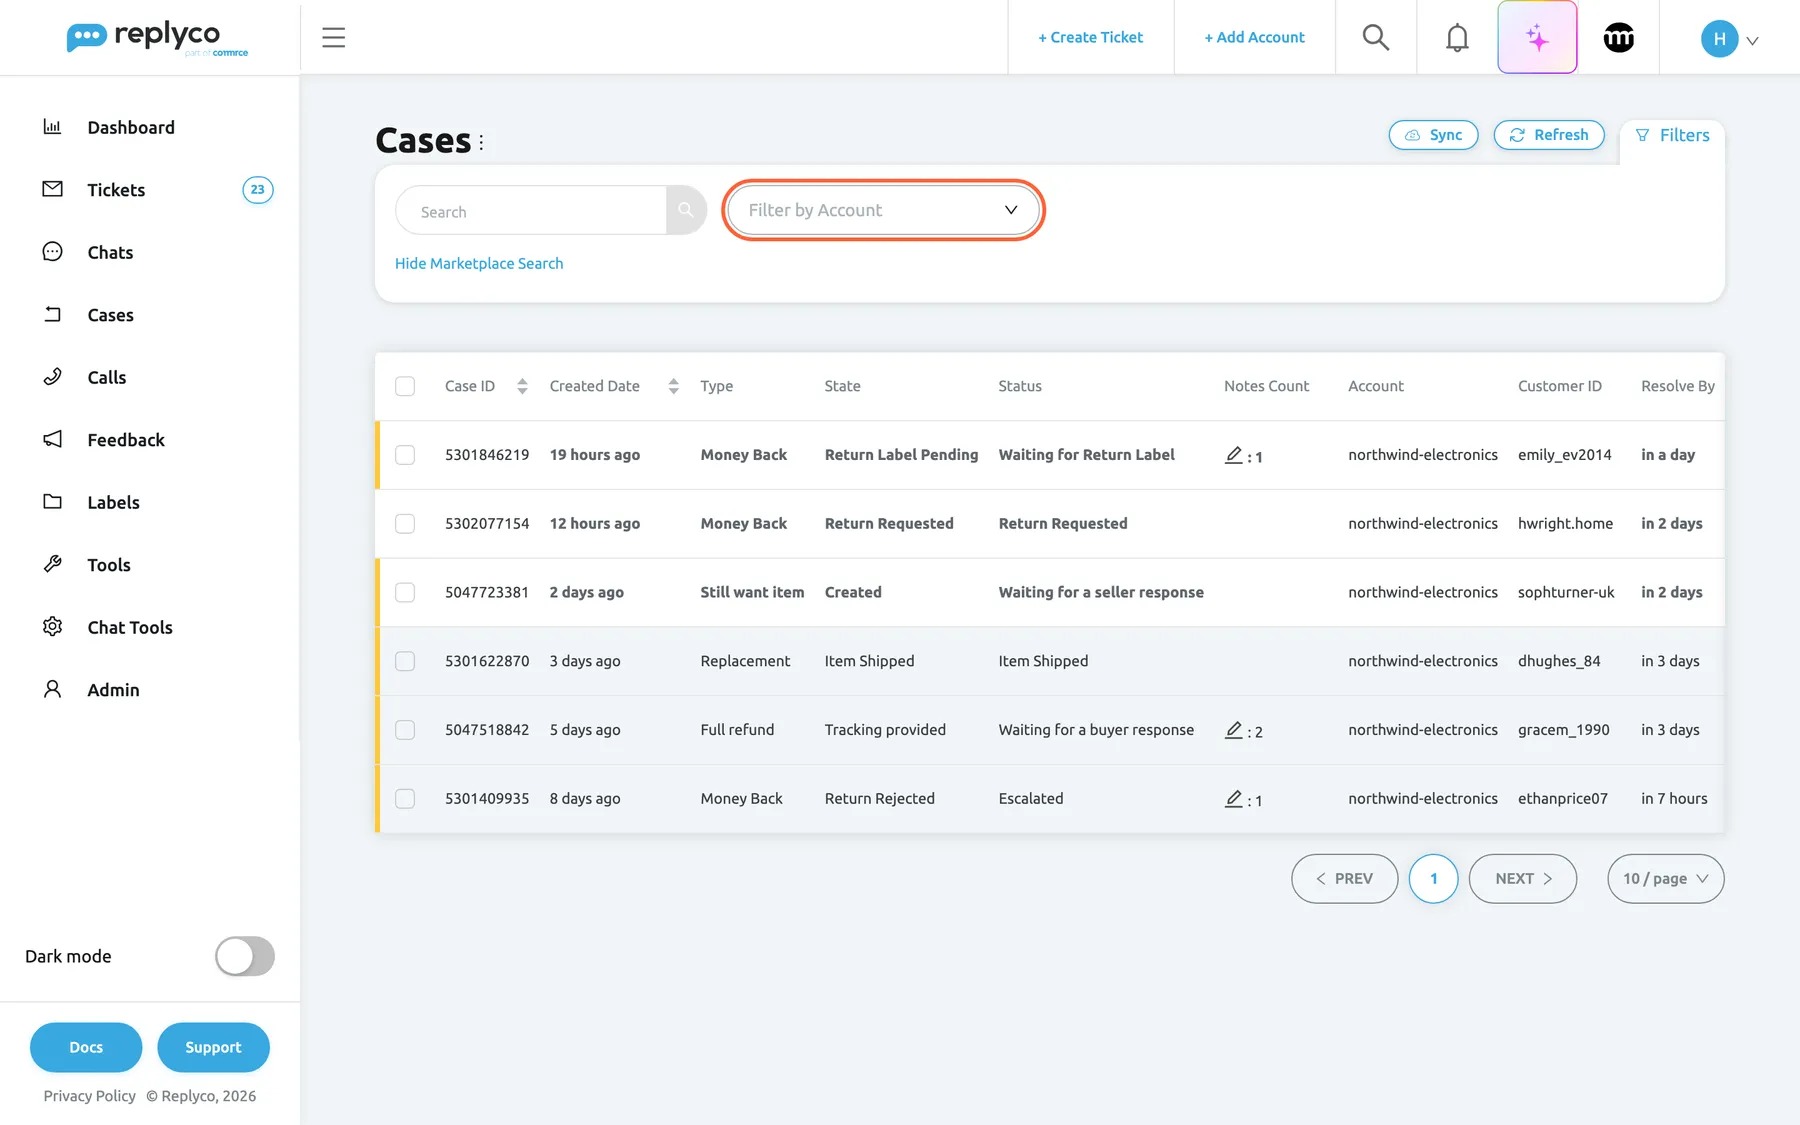1800x1125 pixels.
Task: Open the hamburger menu icon
Action: click(x=333, y=38)
